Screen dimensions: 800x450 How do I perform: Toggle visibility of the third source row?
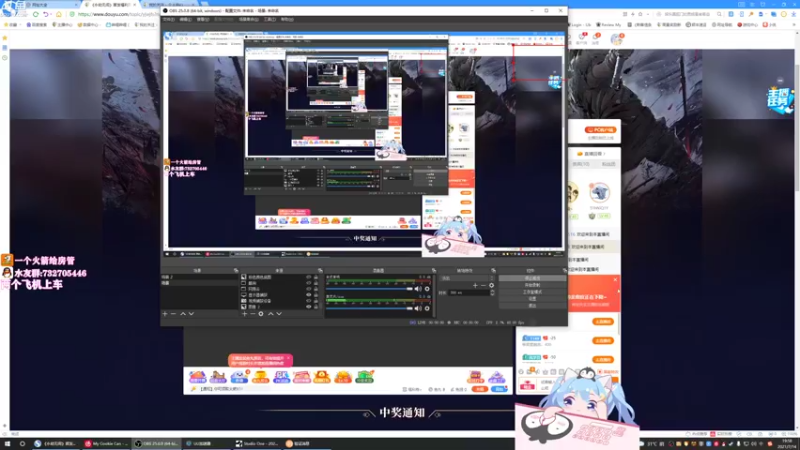tap(308, 289)
